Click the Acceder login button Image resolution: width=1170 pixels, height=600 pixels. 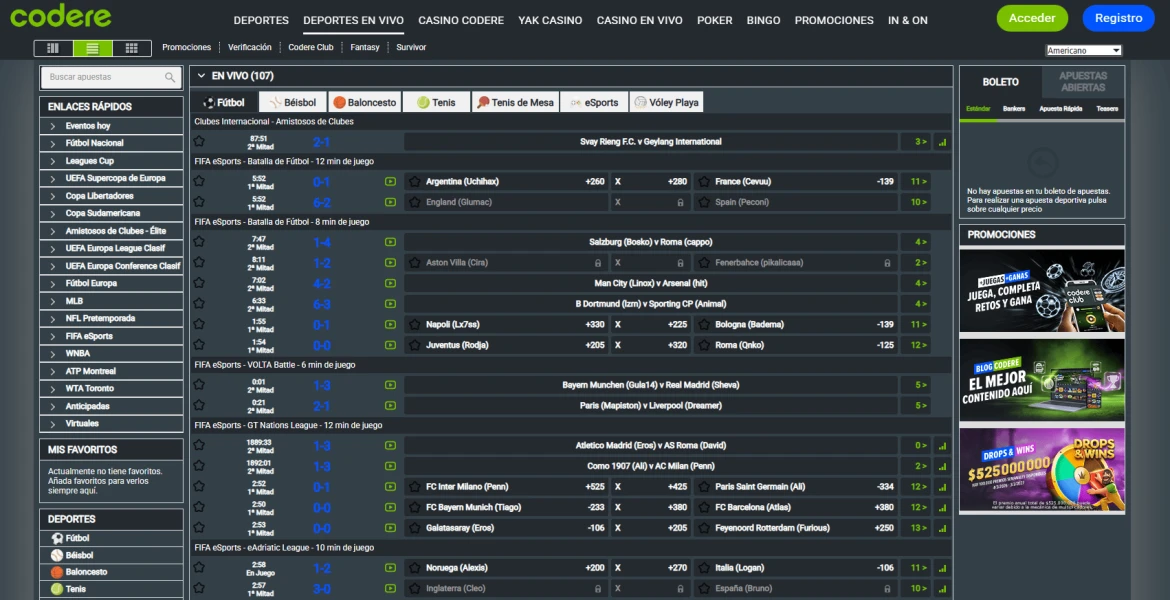click(x=1032, y=18)
